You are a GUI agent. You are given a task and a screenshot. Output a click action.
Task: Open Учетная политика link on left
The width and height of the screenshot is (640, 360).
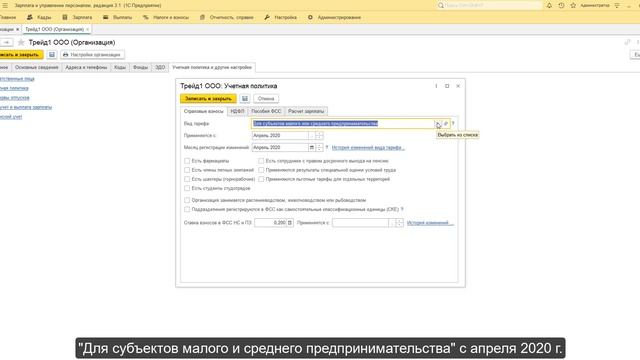pyautogui.click(x=14, y=88)
